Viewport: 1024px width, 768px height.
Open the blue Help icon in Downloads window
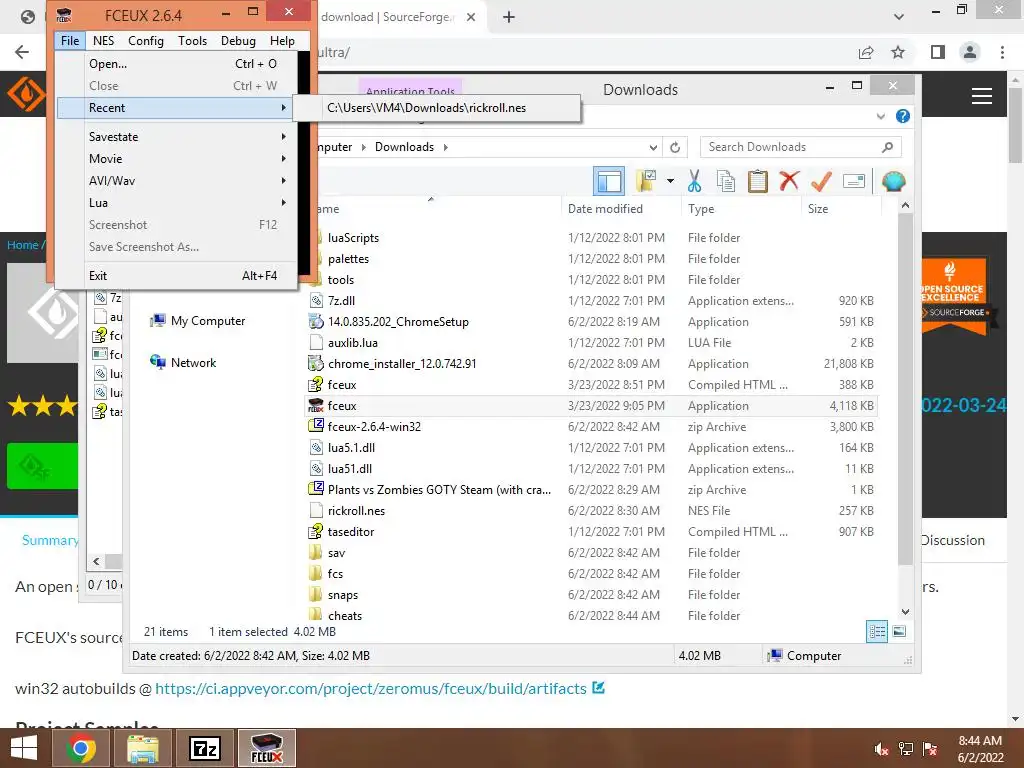pos(903,116)
